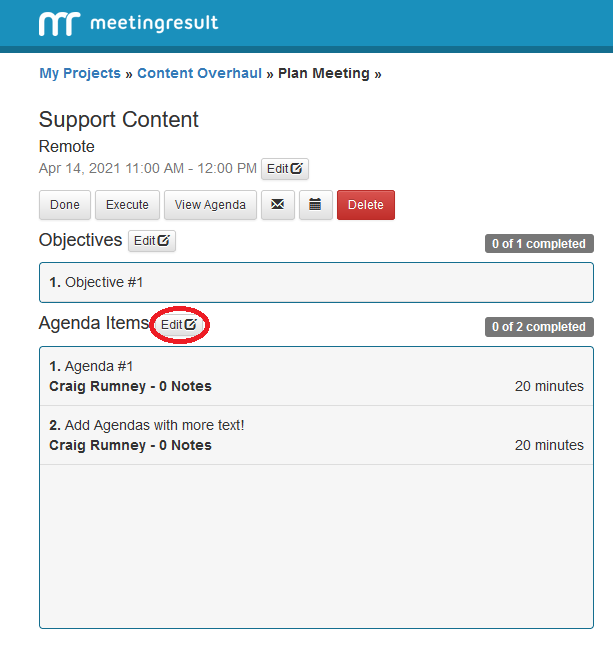The image size is (613, 646).
Task: Click the envelope email icon button
Action: click(x=277, y=205)
